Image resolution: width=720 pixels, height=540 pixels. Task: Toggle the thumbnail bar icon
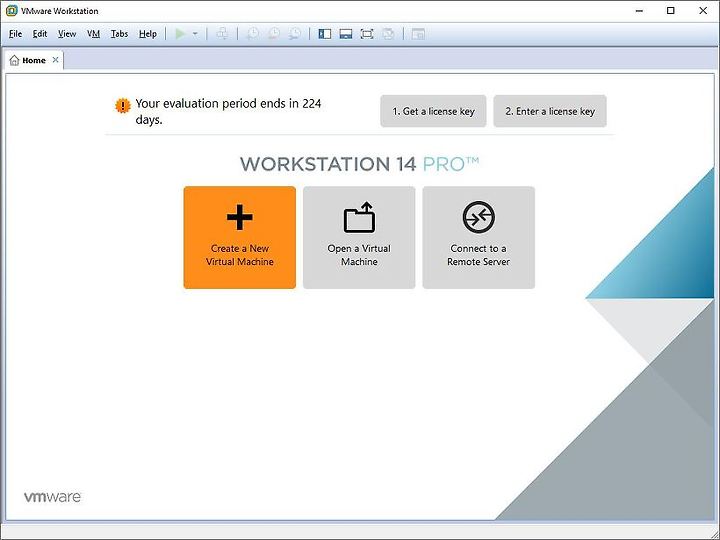pos(346,34)
